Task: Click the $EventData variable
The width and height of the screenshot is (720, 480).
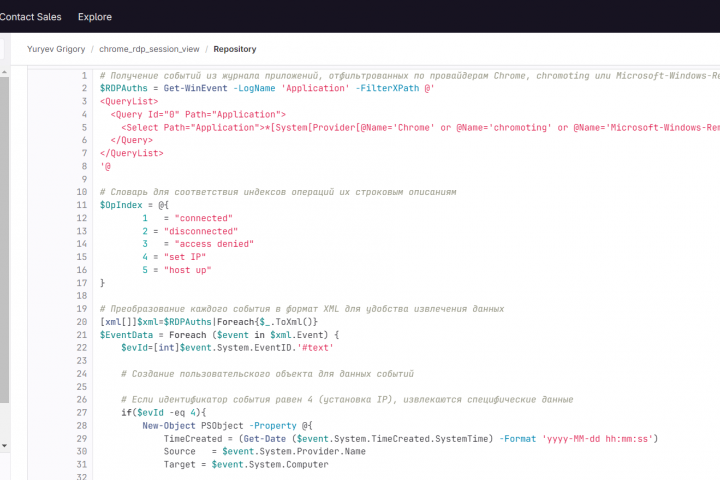Action: [x=126, y=335]
